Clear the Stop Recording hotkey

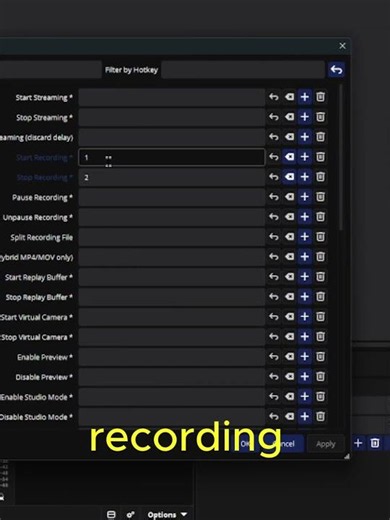pyautogui.click(x=289, y=177)
